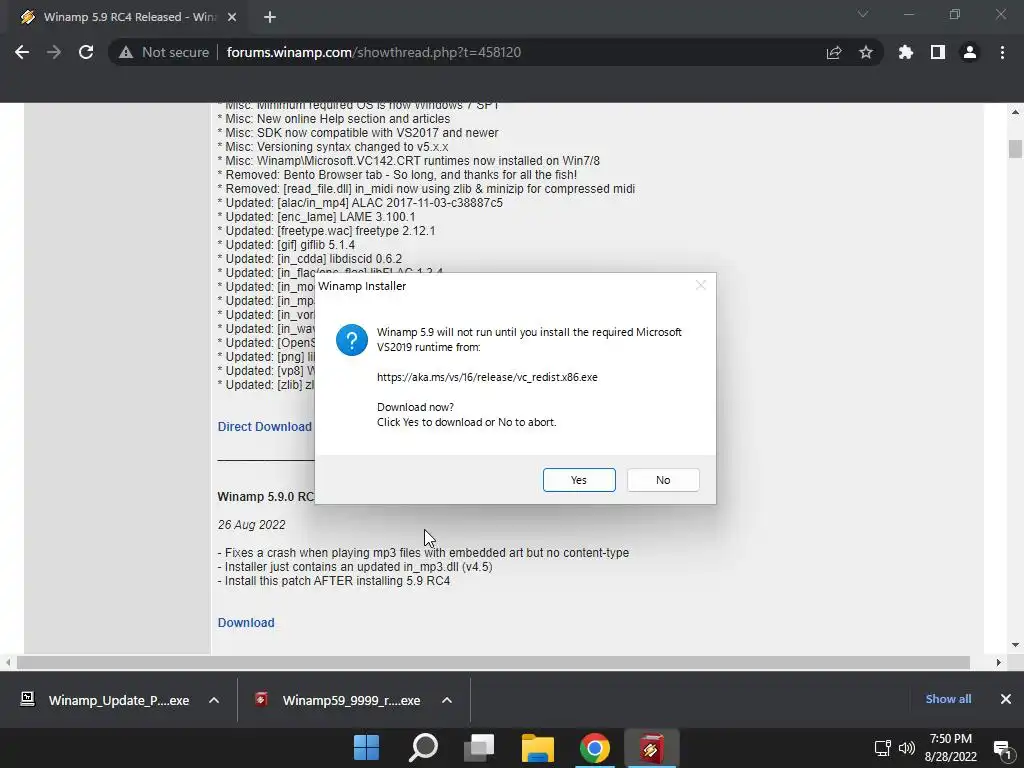Viewport: 1024px width, 768px height.
Task: Click 'Updated: [enc_lame] LAME 3.100.1' line
Action: (x=317, y=217)
